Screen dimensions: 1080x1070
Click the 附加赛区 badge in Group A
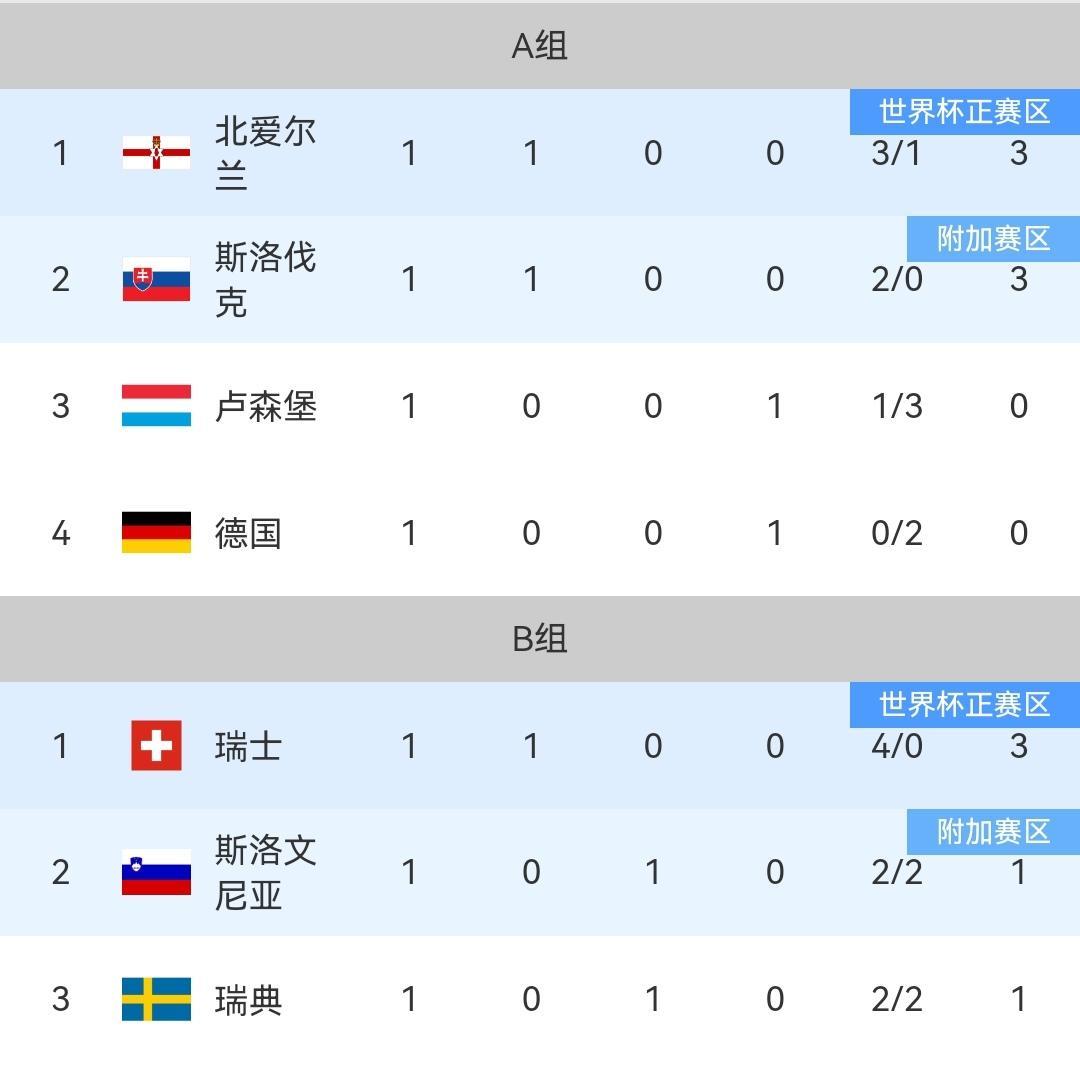993,238
